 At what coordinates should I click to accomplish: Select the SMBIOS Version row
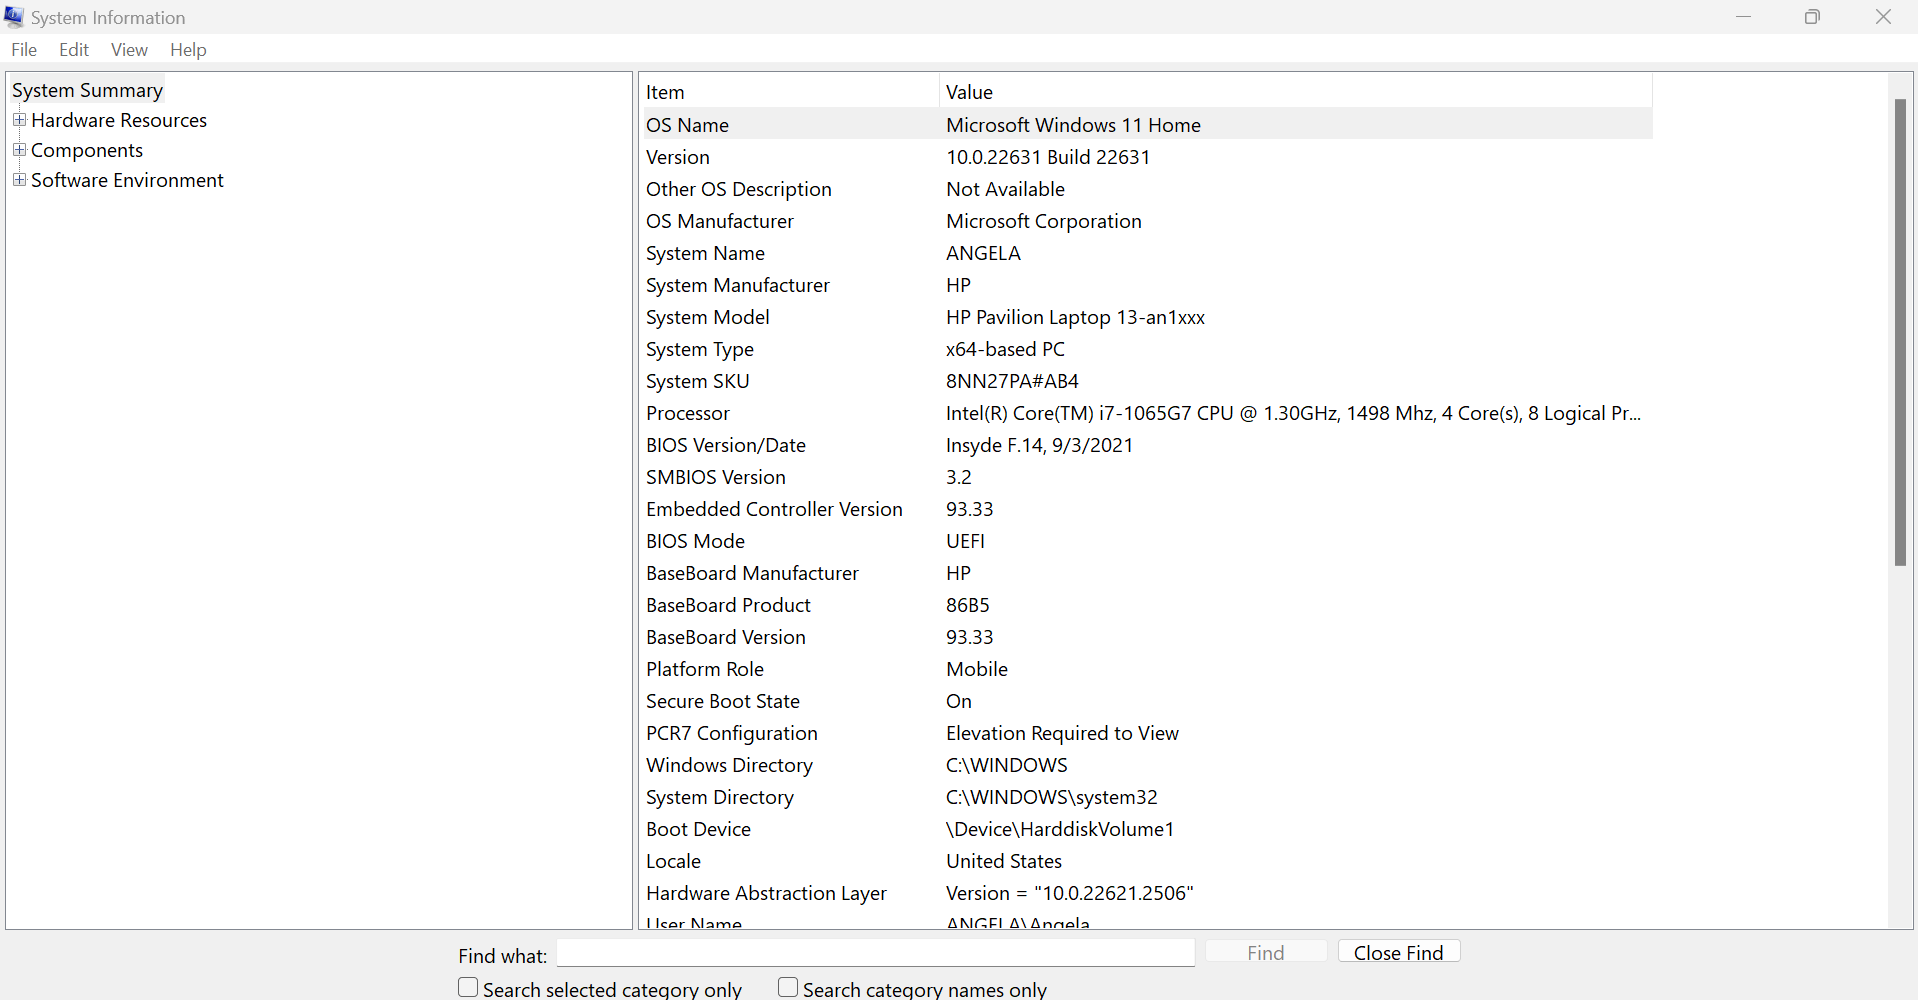click(x=1146, y=477)
